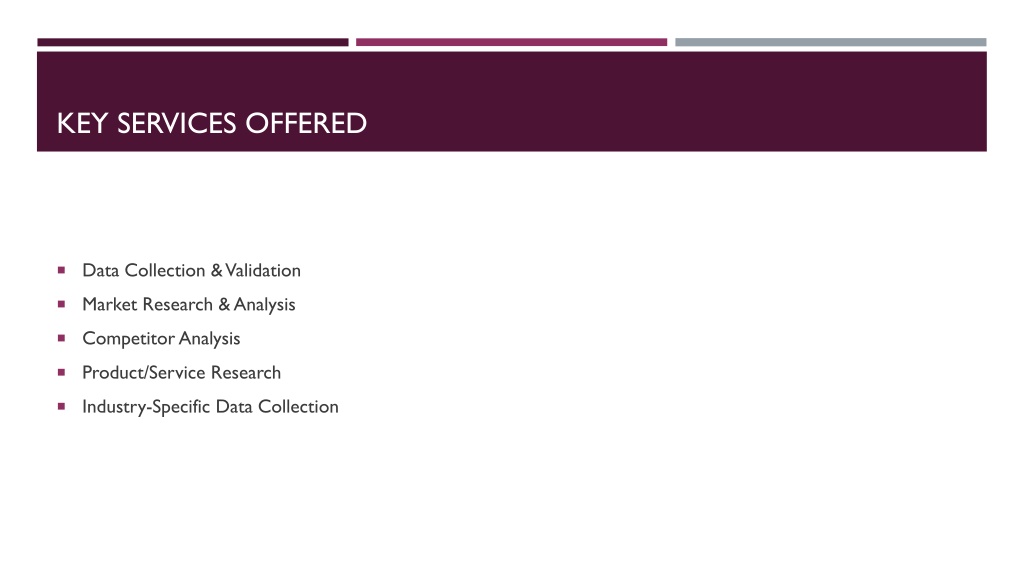Click the square bullet marker before 'Competitor Analysis'
1024x576 pixels.
click(x=61, y=338)
